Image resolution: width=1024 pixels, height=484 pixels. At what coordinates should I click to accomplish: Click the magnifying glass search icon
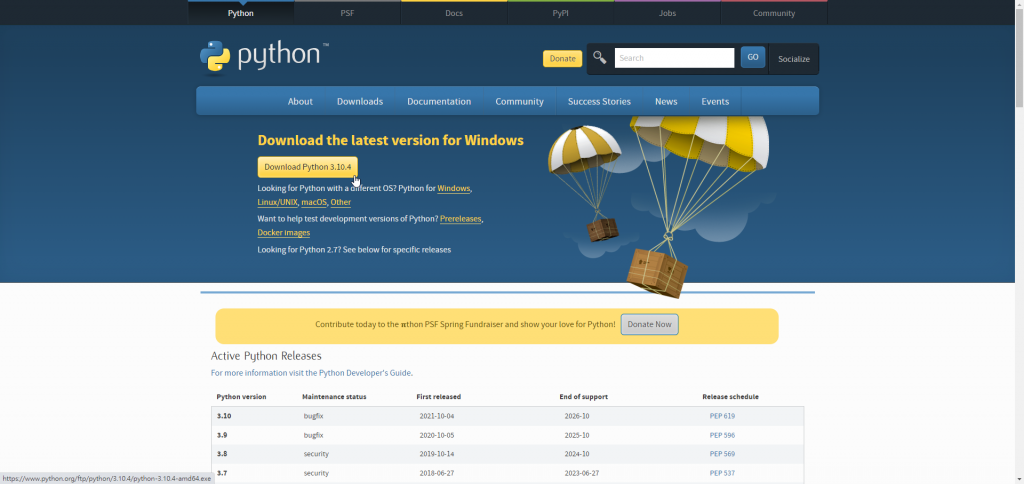click(x=600, y=58)
